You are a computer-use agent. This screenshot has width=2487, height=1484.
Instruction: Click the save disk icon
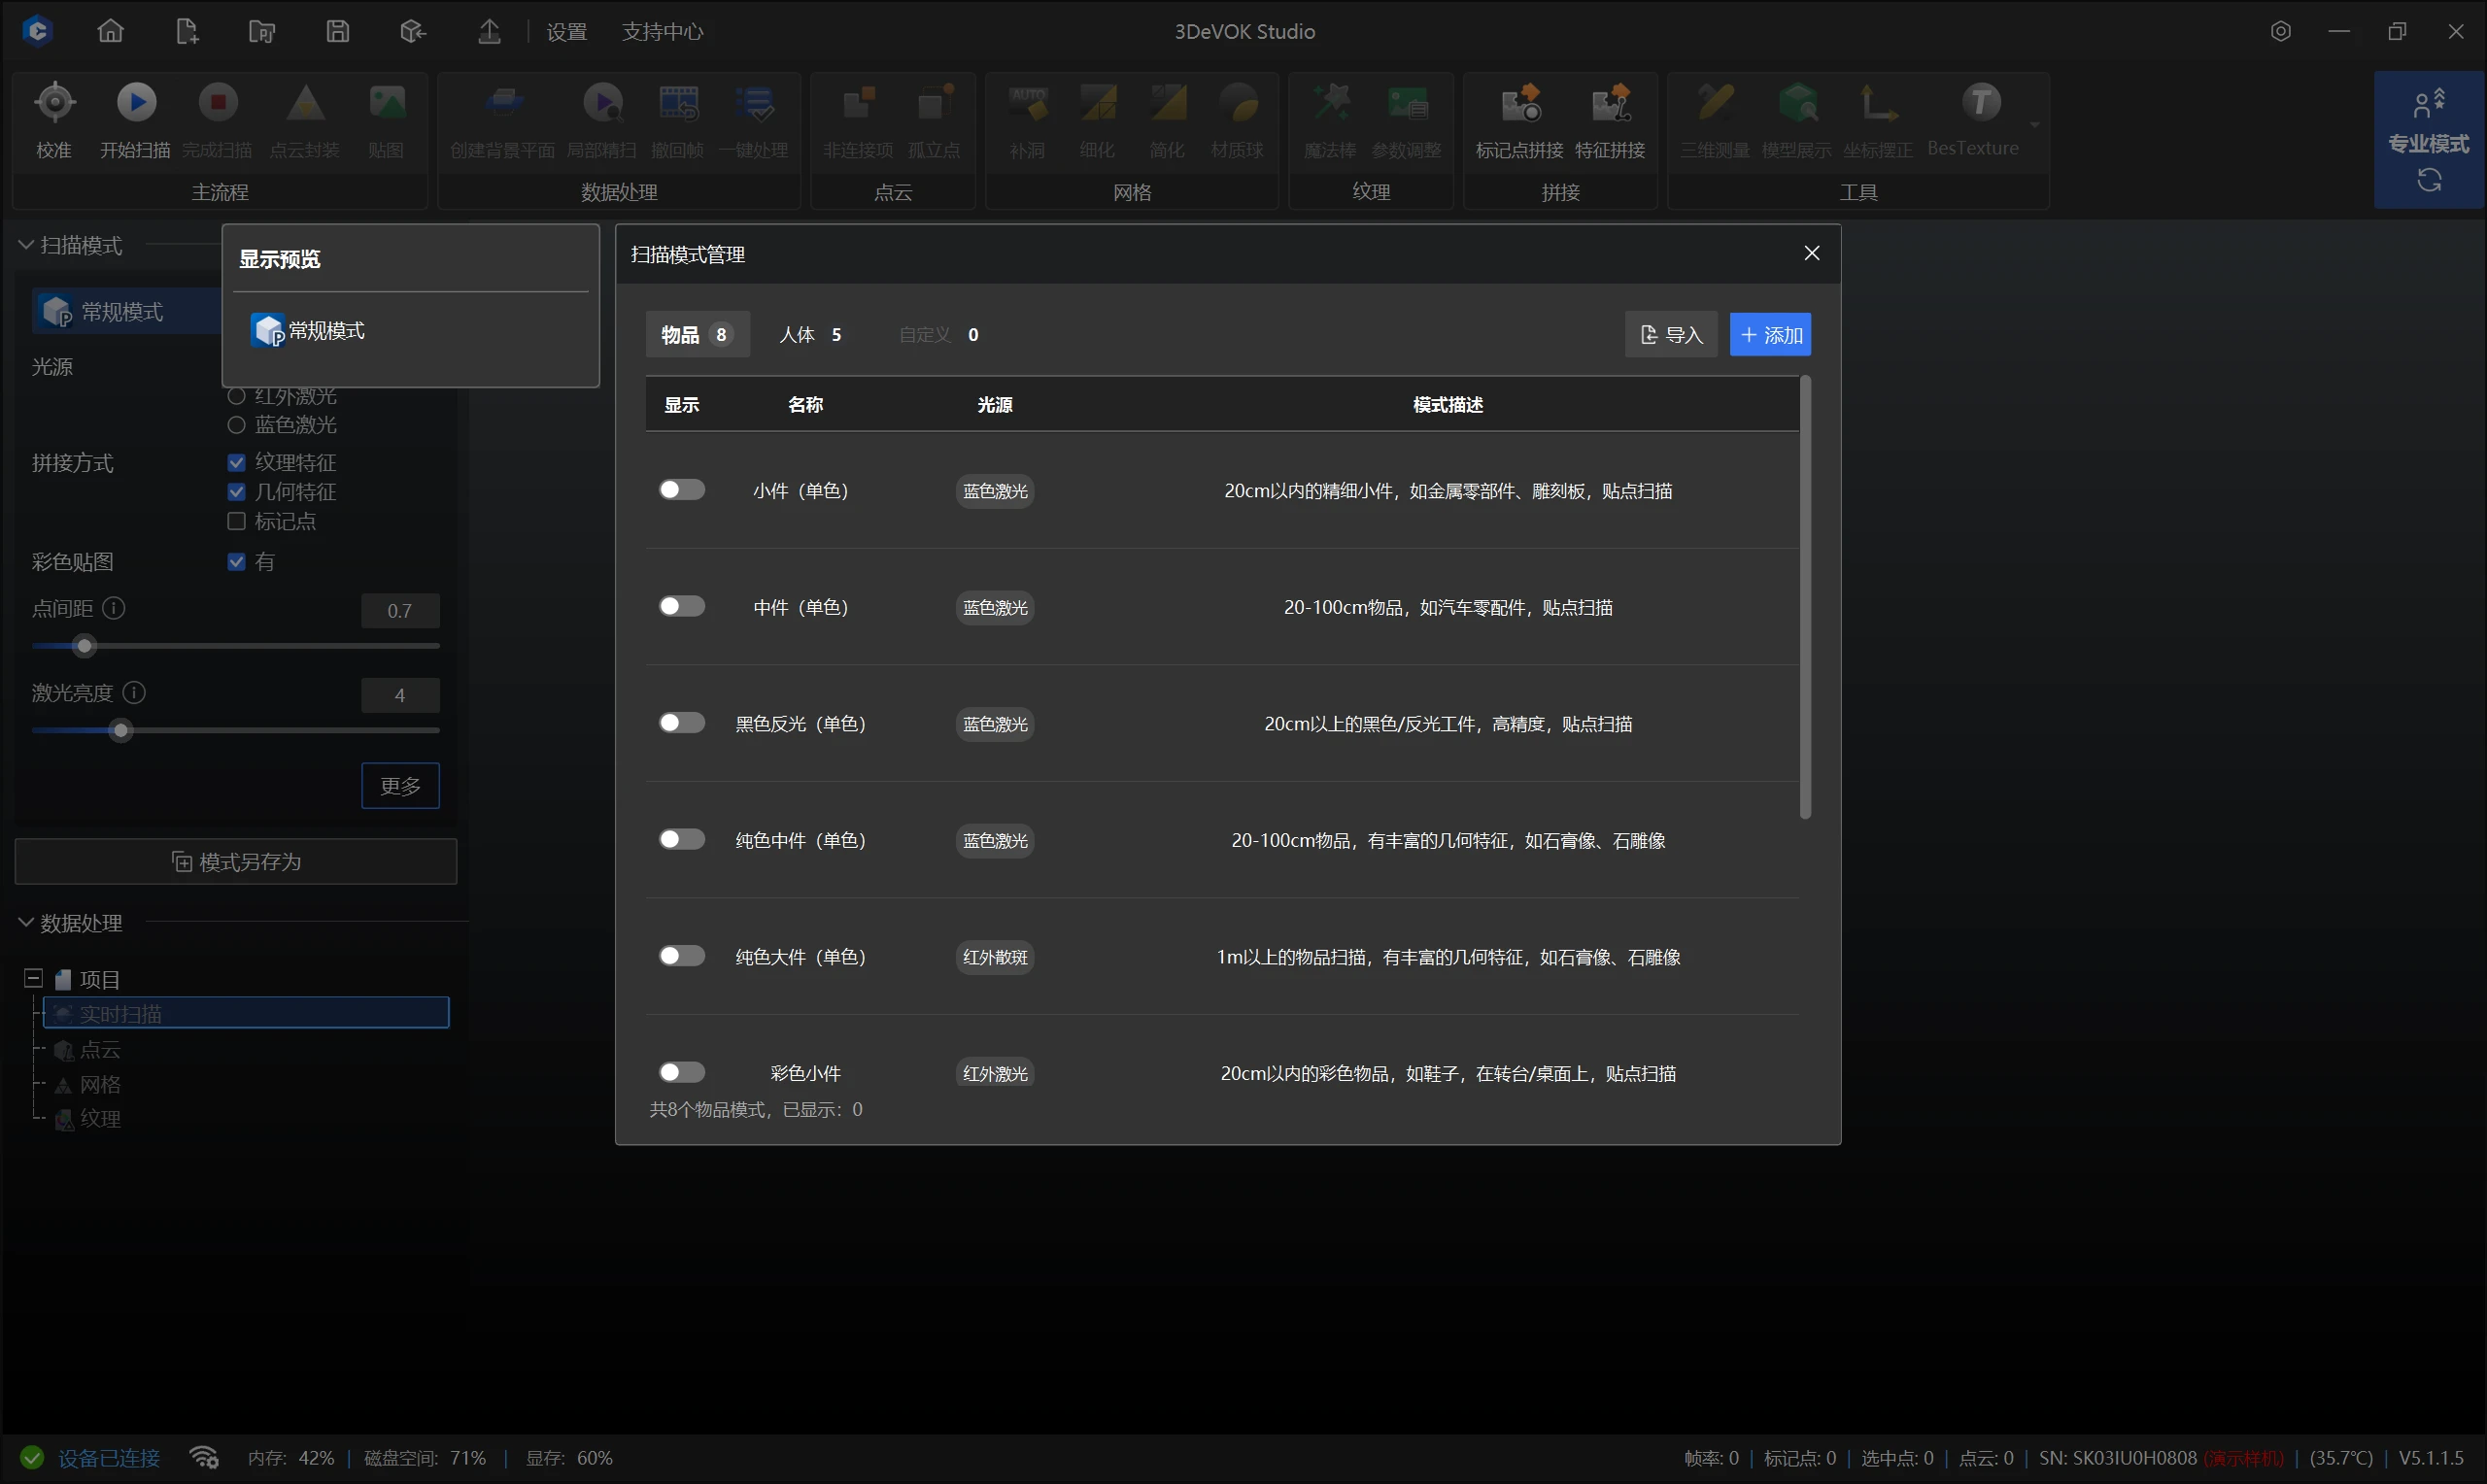[x=338, y=31]
